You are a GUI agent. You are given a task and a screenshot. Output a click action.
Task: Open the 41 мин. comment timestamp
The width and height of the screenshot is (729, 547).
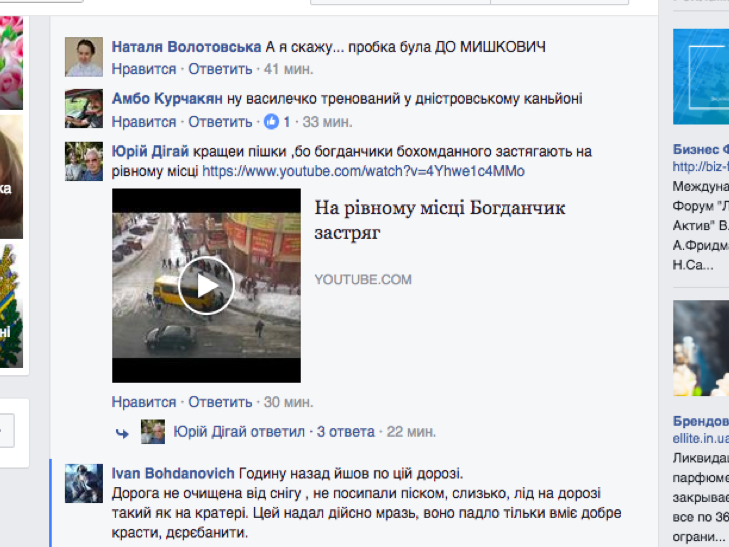coord(288,69)
